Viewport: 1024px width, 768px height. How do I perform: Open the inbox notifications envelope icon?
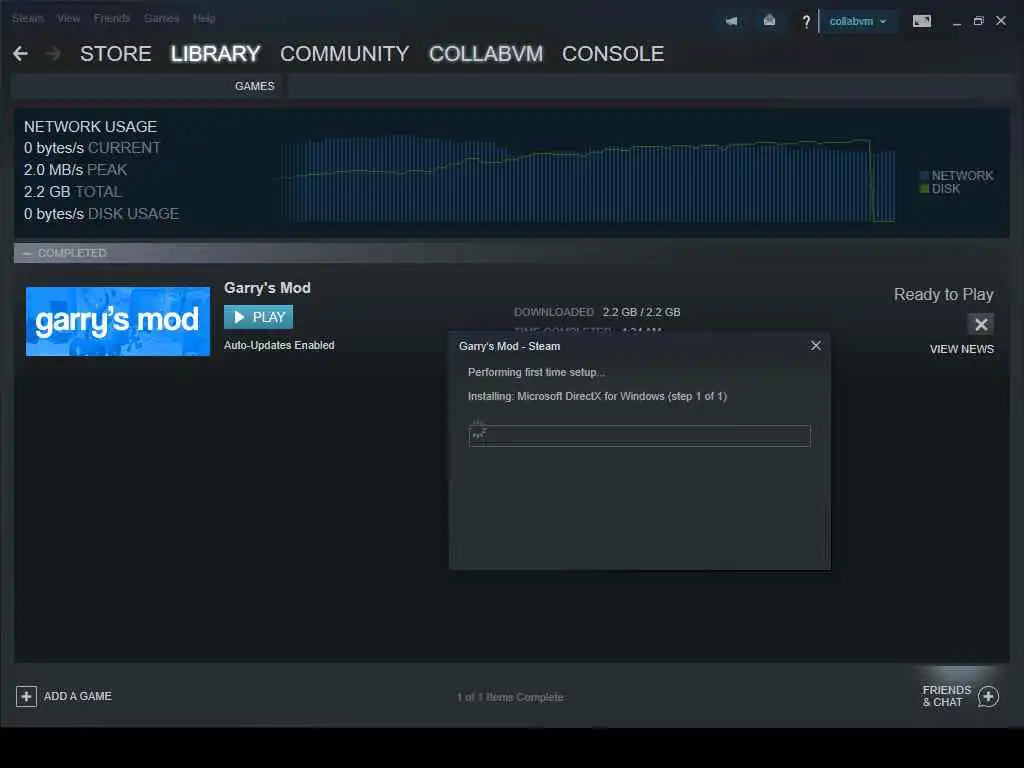769,21
